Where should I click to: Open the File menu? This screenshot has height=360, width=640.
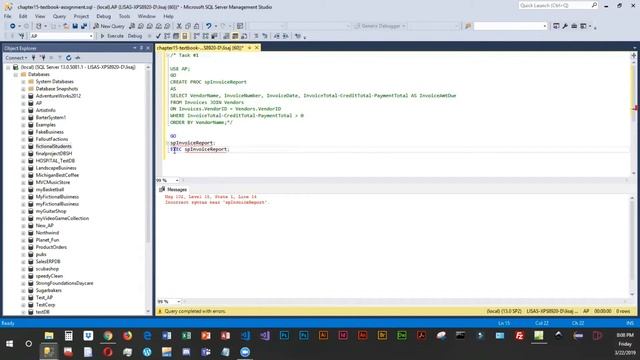tap(8, 16)
